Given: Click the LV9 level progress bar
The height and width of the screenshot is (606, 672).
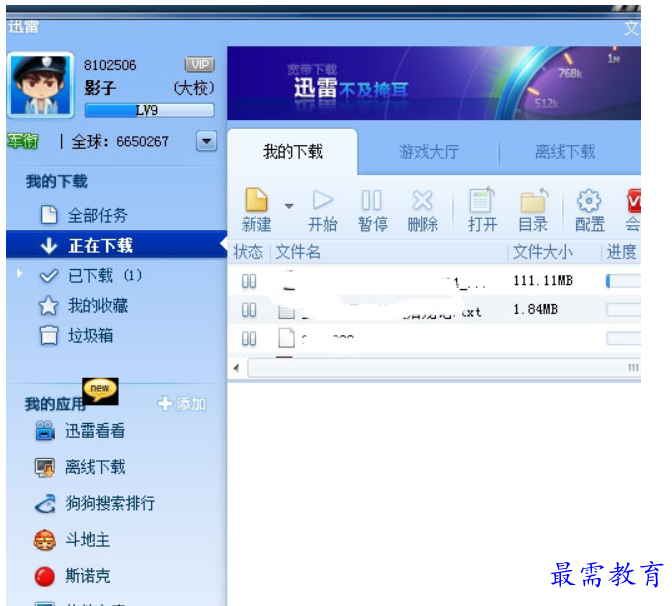Looking at the screenshot, I should (x=150, y=111).
